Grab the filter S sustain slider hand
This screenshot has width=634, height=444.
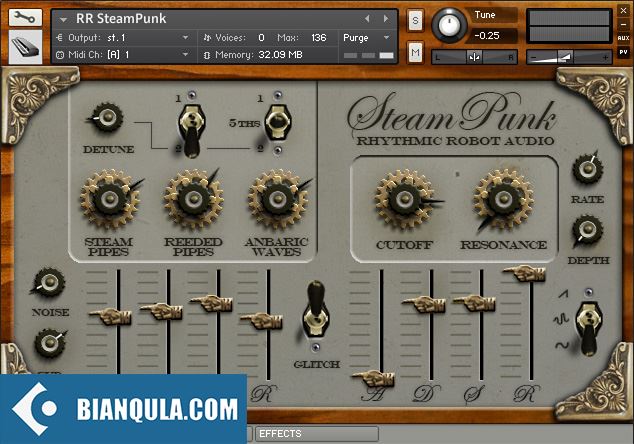pos(473,303)
